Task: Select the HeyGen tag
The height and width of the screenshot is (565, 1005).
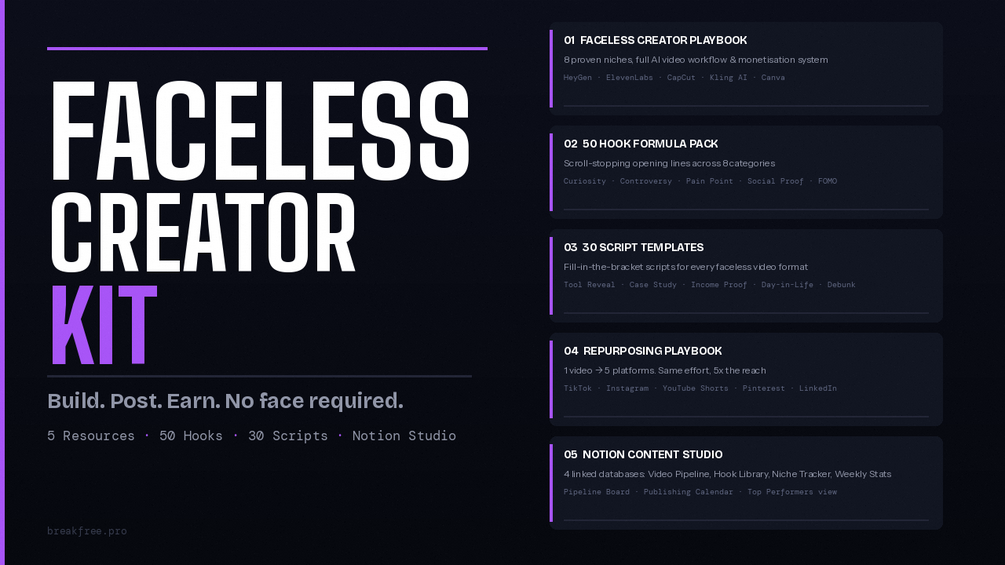Action: (x=577, y=78)
